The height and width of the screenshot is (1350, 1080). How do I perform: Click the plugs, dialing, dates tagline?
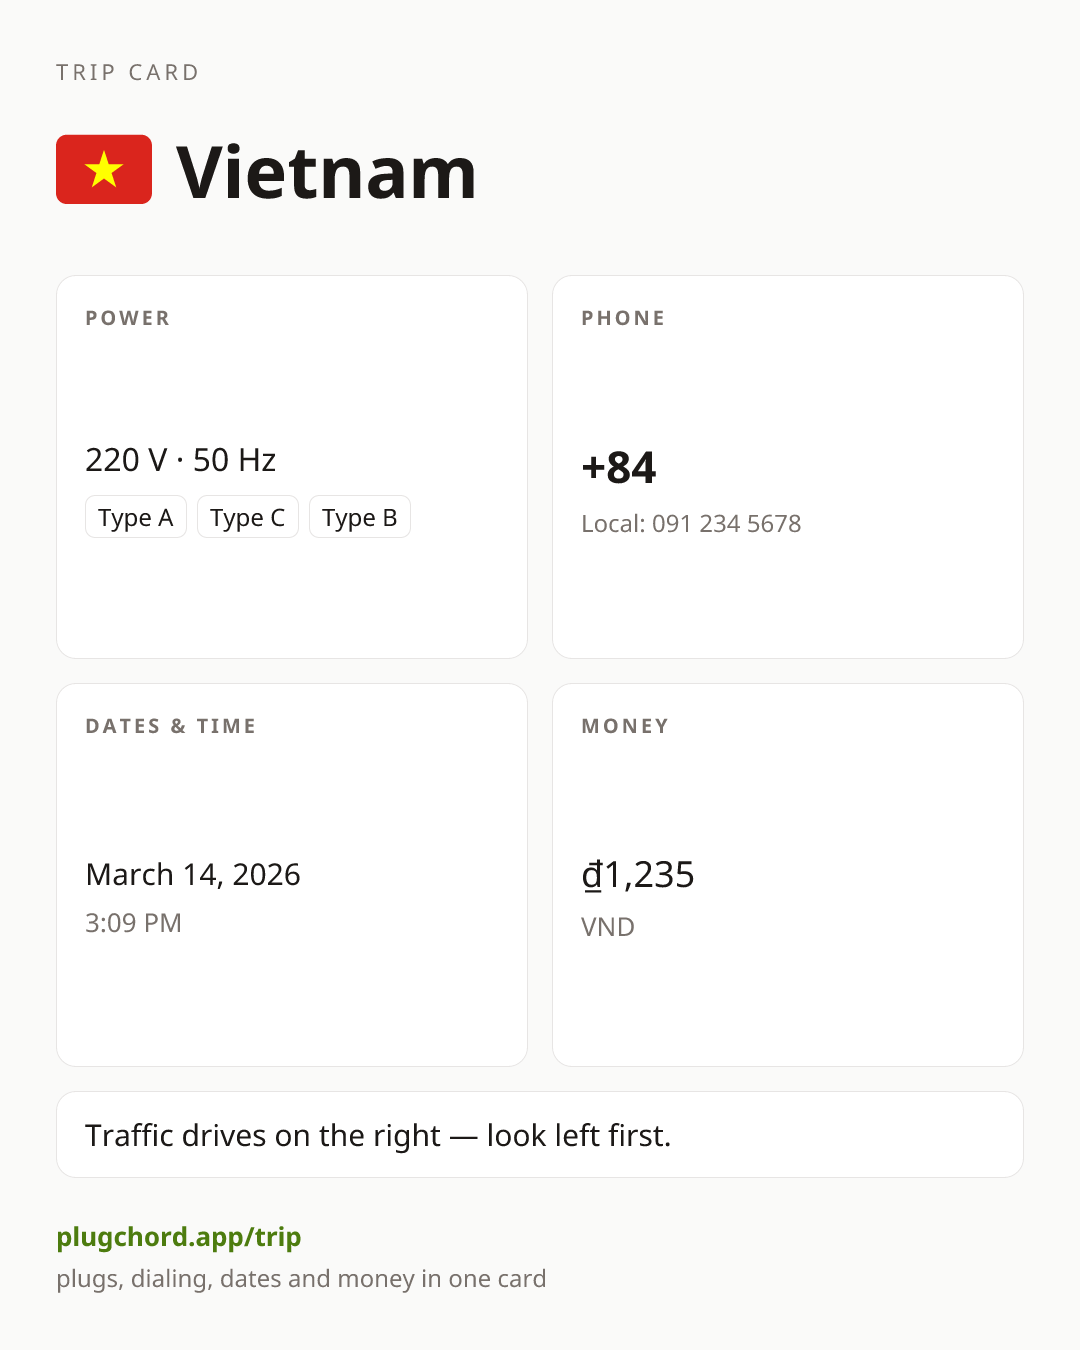[301, 1279]
